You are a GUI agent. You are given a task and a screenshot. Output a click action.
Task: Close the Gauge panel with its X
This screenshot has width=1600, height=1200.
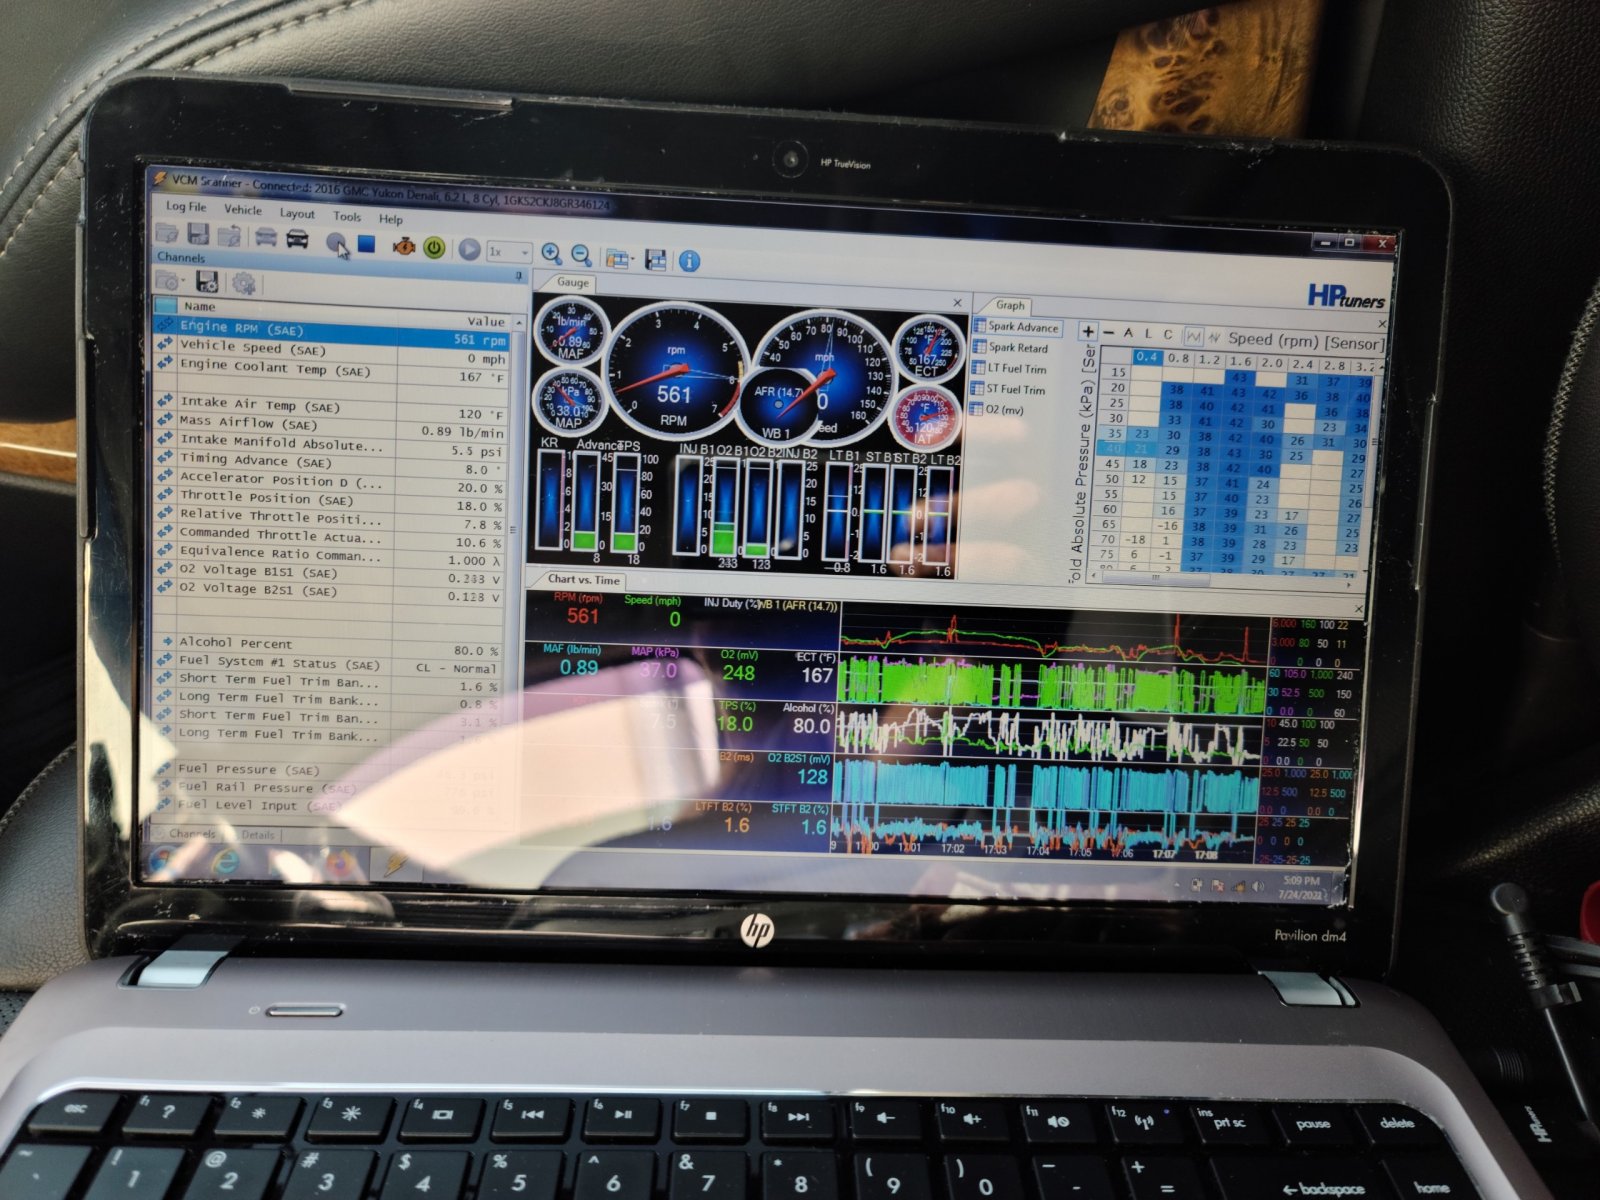pyautogui.click(x=957, y=303)
